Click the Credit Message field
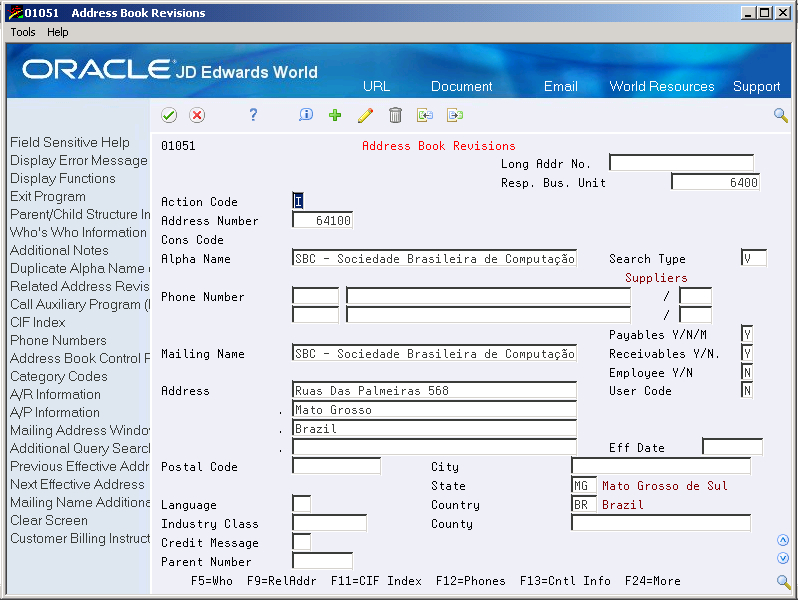Screen dimensions: 798x600 [x=301, y=542]
